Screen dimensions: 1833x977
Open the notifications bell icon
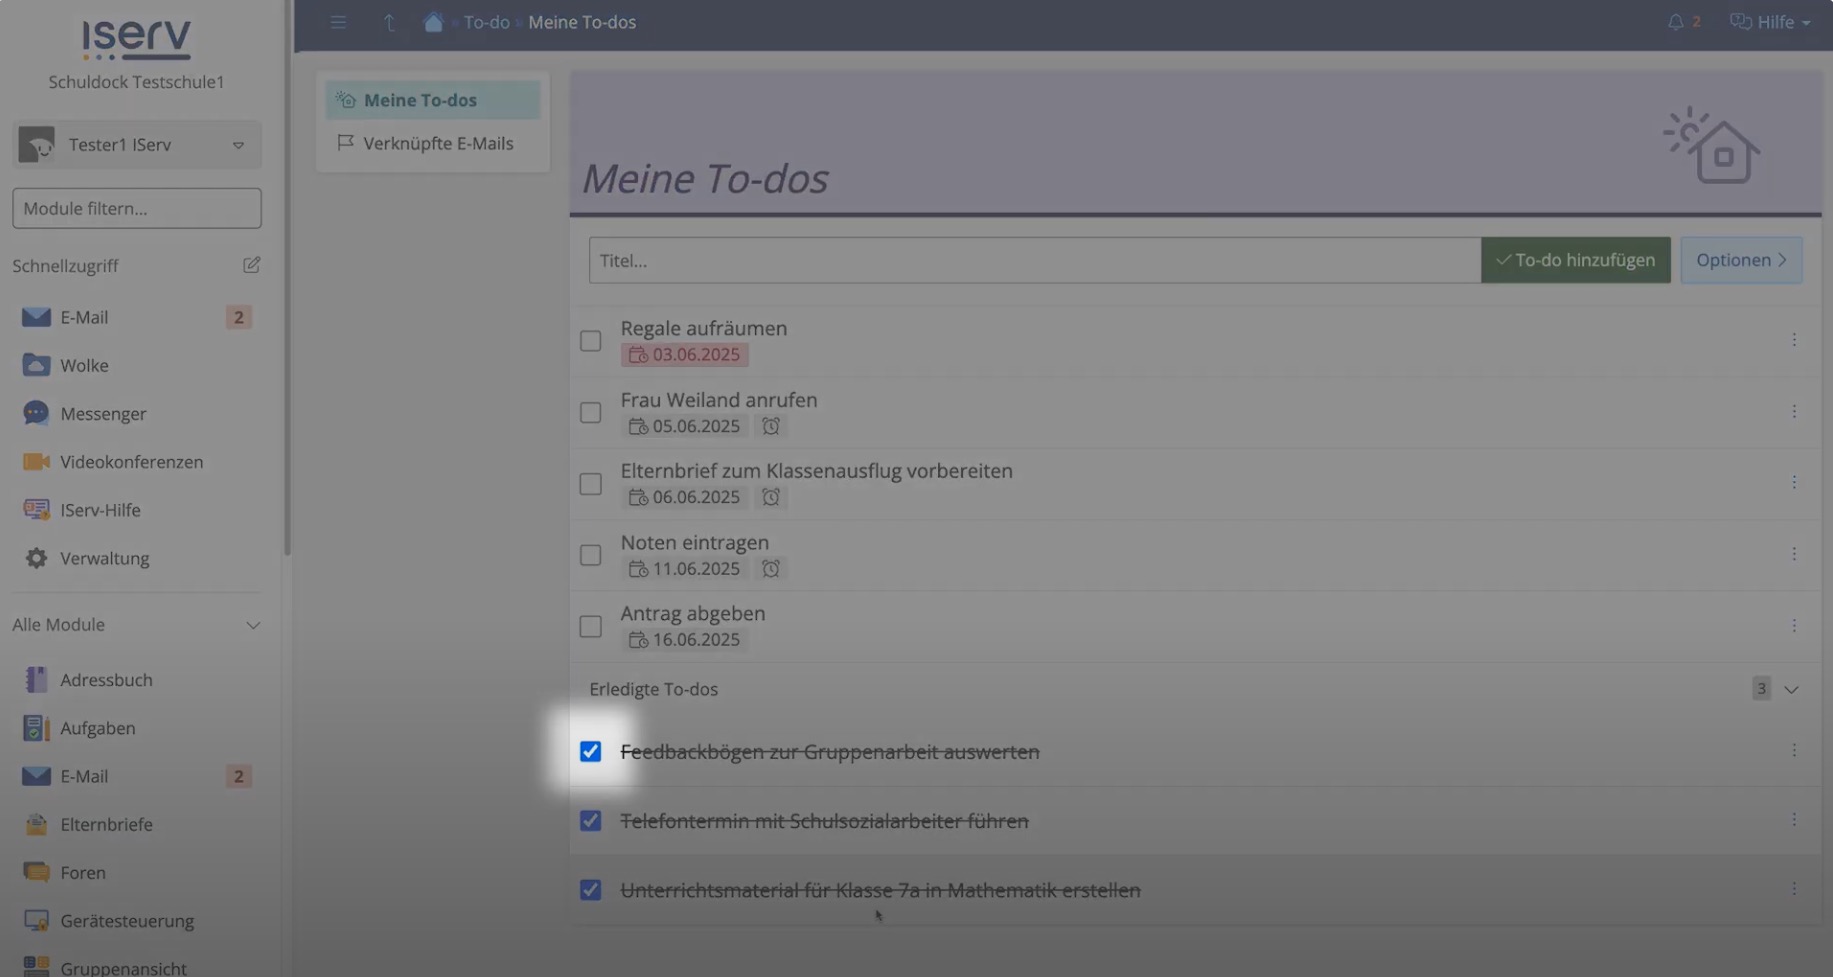[x=1675, y=22]
